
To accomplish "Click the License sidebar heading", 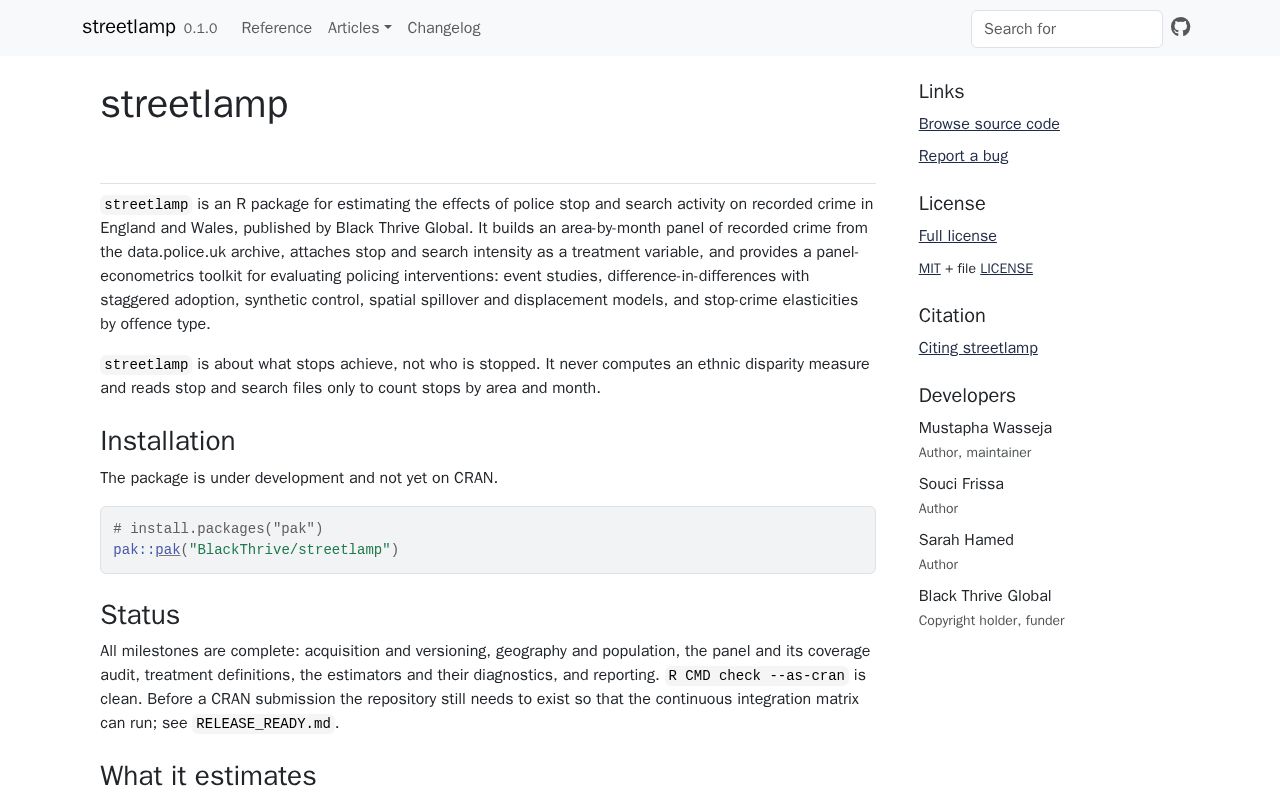I will click(x=952, y=204).
